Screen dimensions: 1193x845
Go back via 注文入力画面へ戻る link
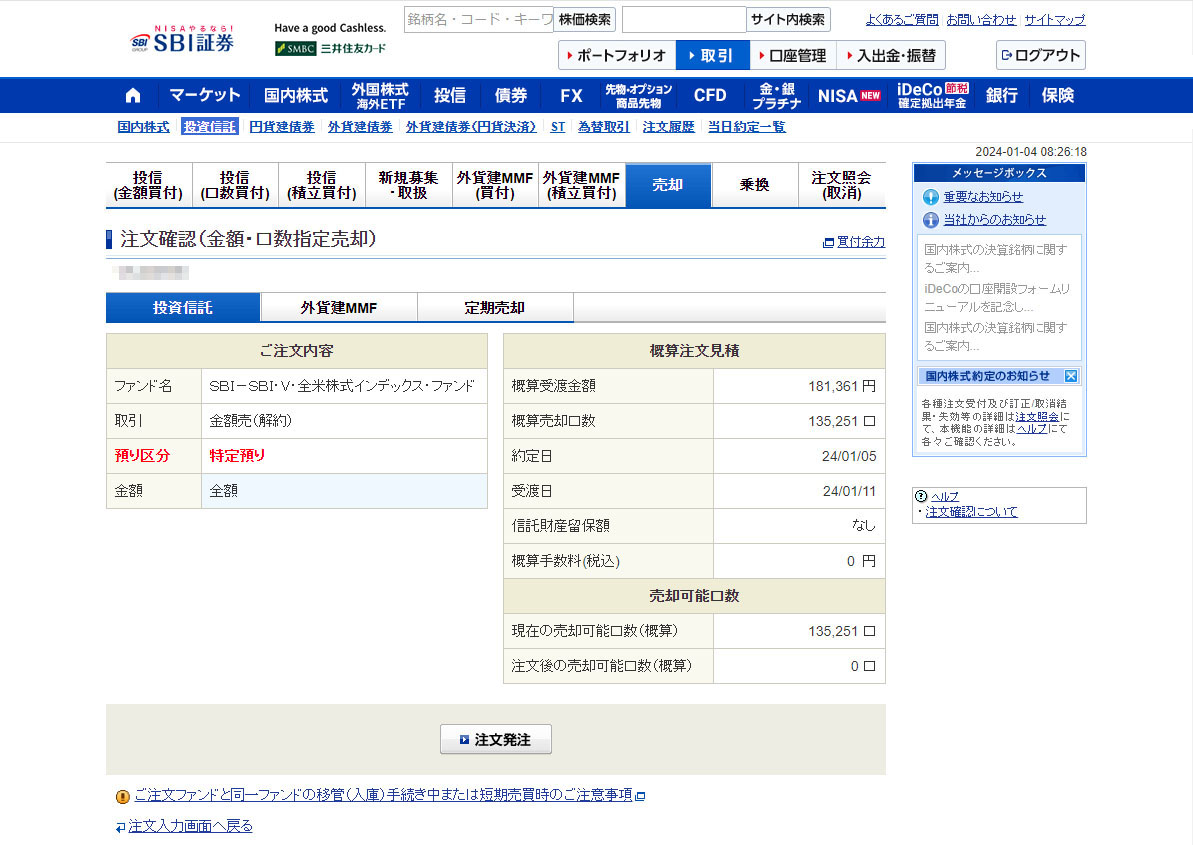point(190,826)
